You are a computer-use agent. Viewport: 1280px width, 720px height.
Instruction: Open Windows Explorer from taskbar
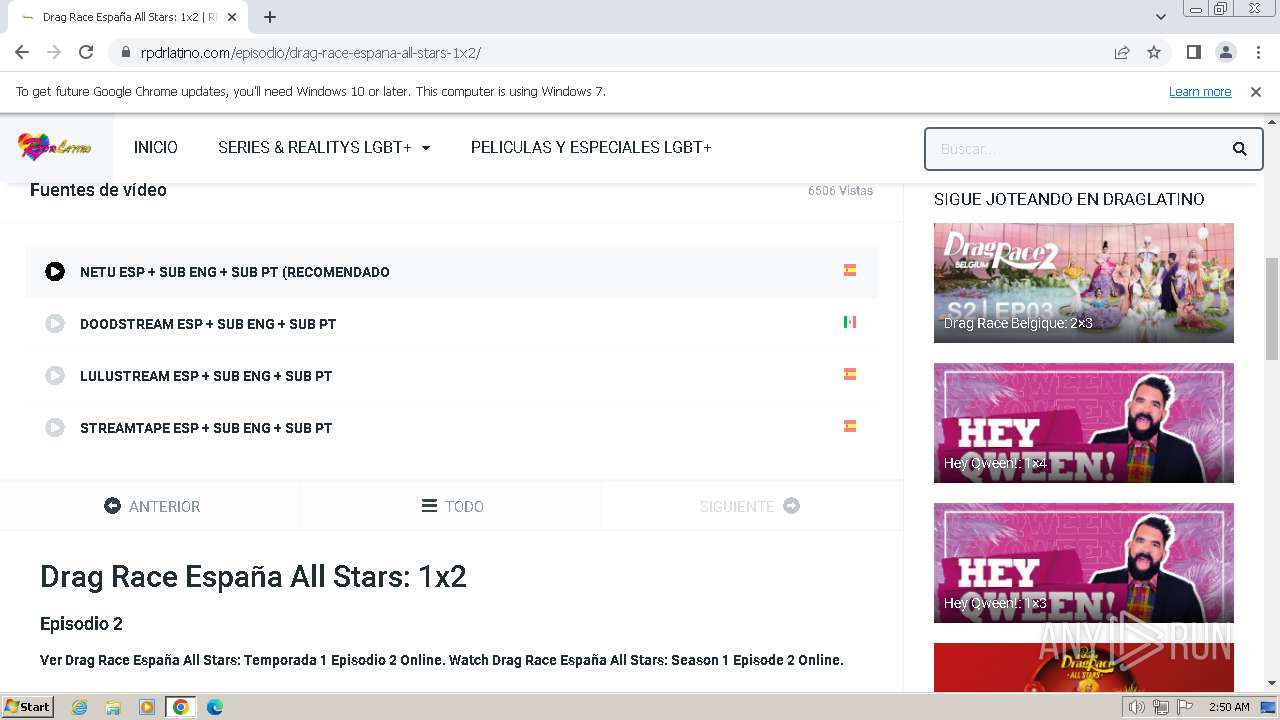(x=113, y=707)
